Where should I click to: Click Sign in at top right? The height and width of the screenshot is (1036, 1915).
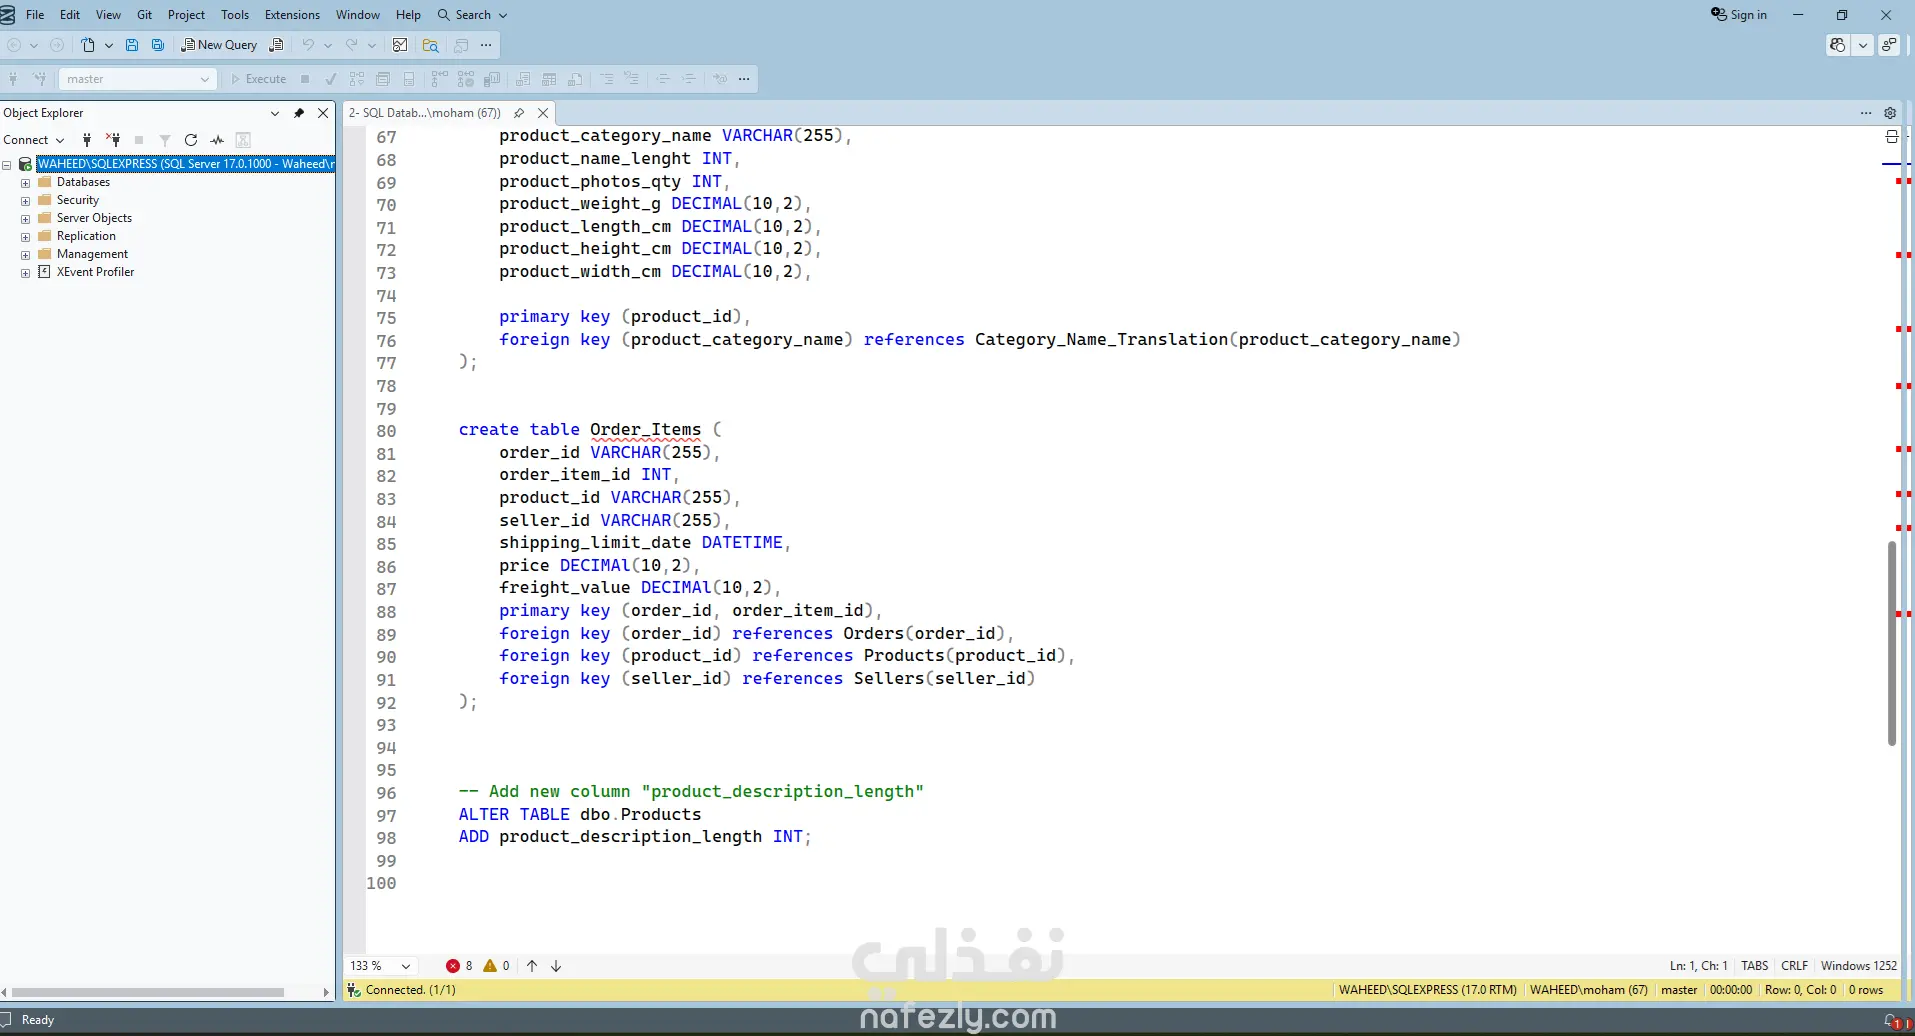[x=1739, y=15]
